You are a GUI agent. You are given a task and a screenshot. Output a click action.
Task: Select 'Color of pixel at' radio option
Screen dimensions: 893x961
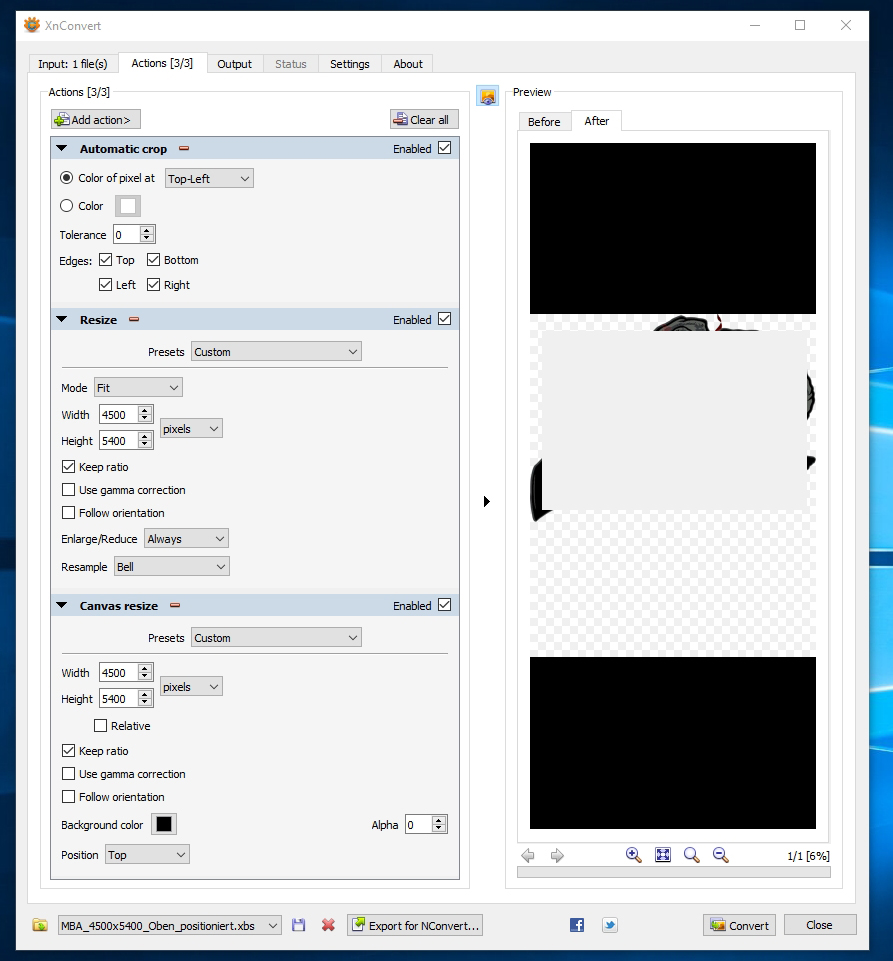pyautogui.click(x=66, y=178)
